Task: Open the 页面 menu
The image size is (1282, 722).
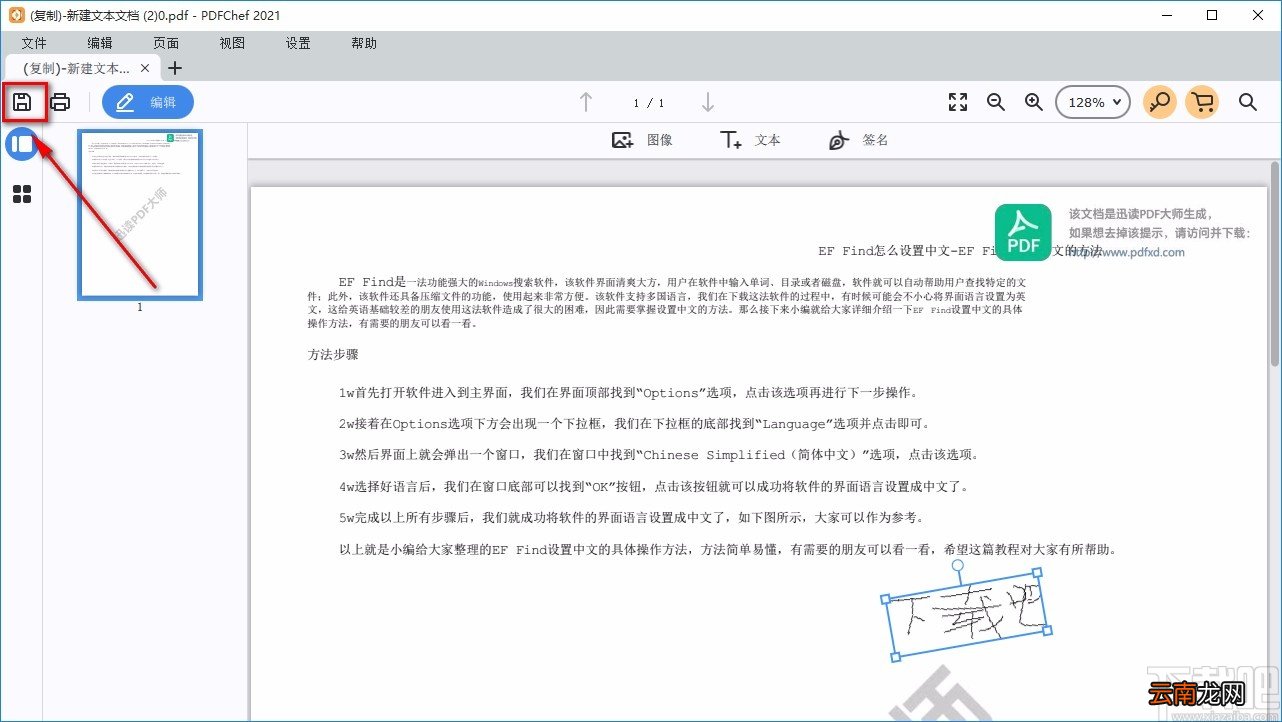Action: 166,43
